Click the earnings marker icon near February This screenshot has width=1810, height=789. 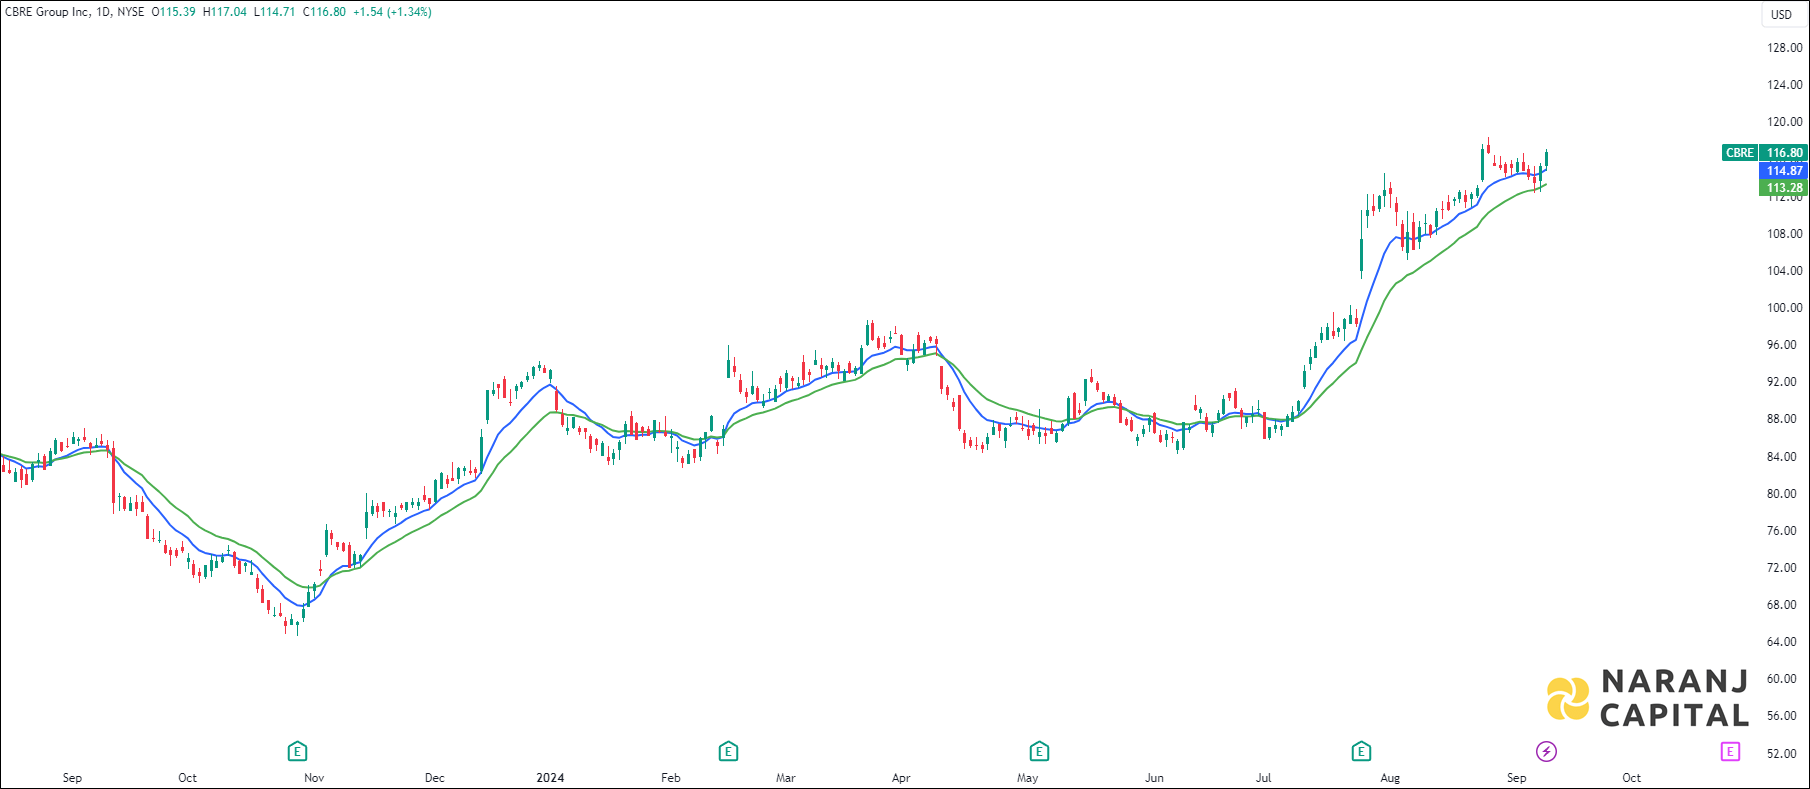tap(728, 751)
